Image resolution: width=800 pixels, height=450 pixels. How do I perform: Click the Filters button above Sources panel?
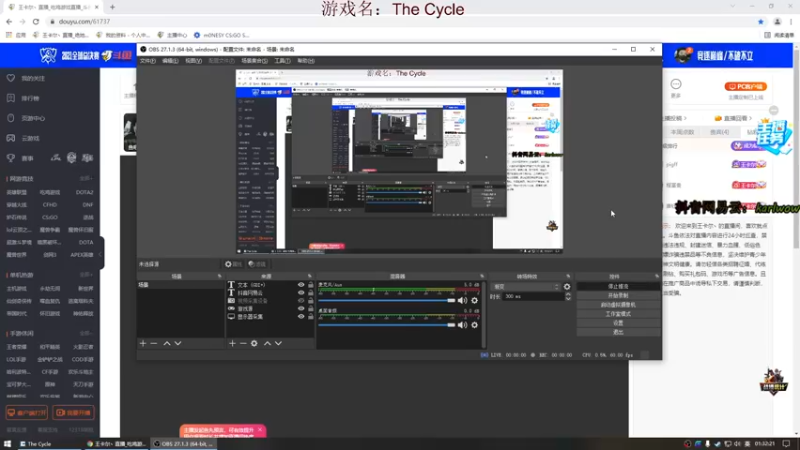[257, 264]
